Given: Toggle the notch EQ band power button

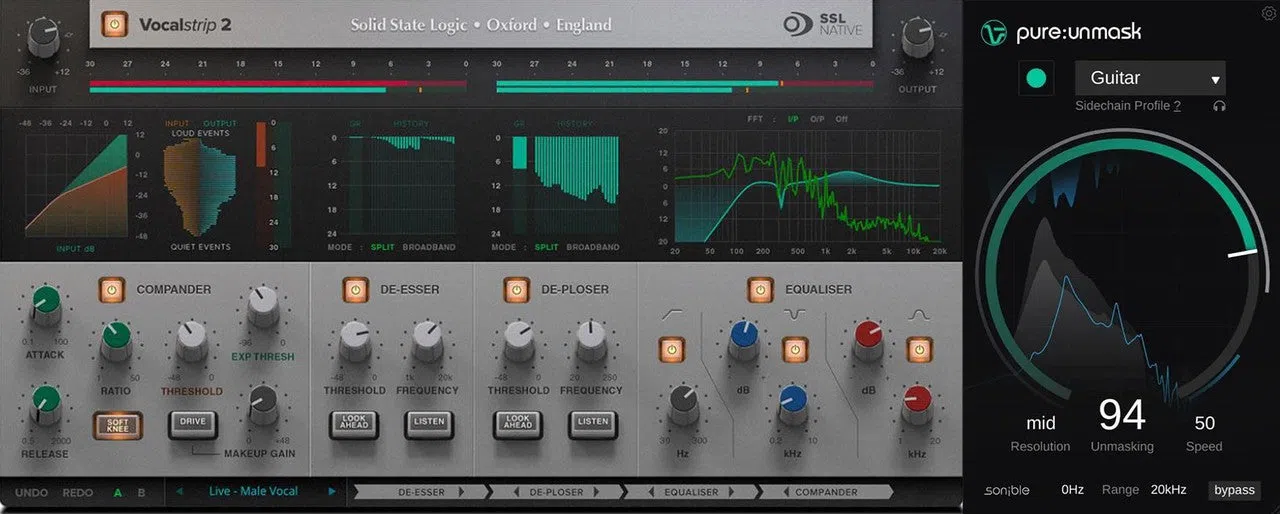Looking at the screenshot, I should [795, 351].
